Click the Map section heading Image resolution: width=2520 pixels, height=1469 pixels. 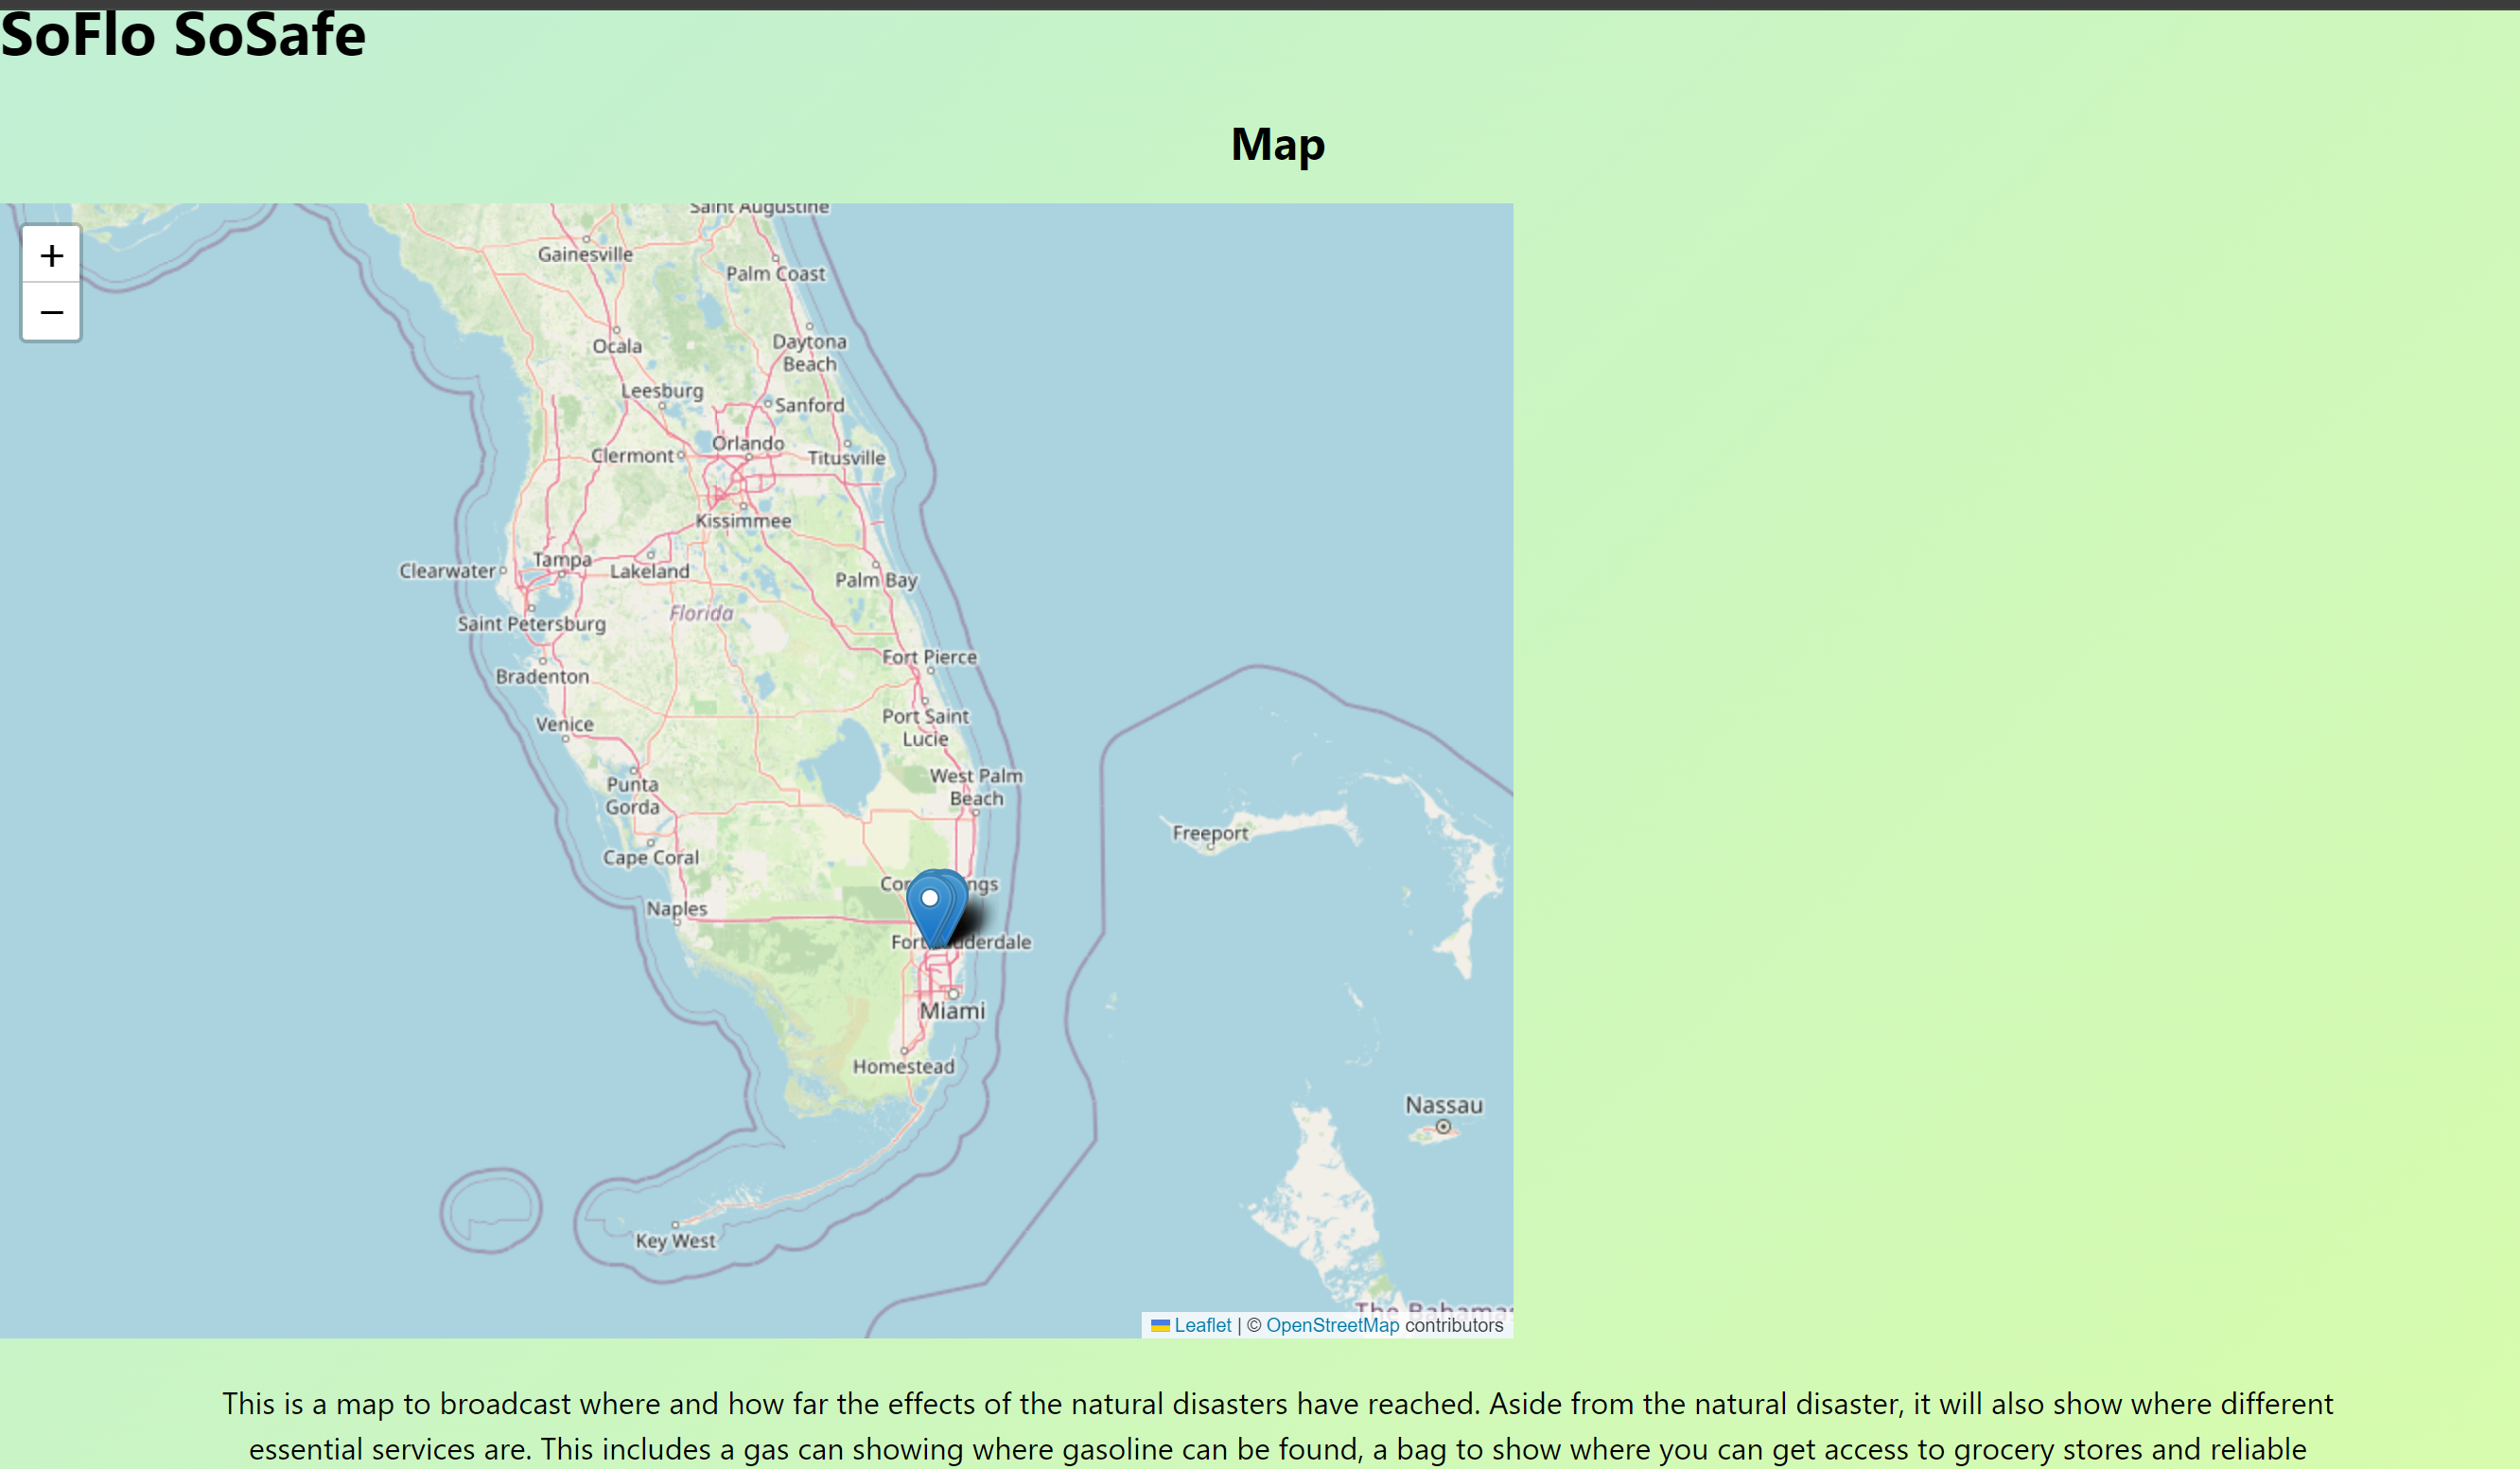[x=1277, y=145]
